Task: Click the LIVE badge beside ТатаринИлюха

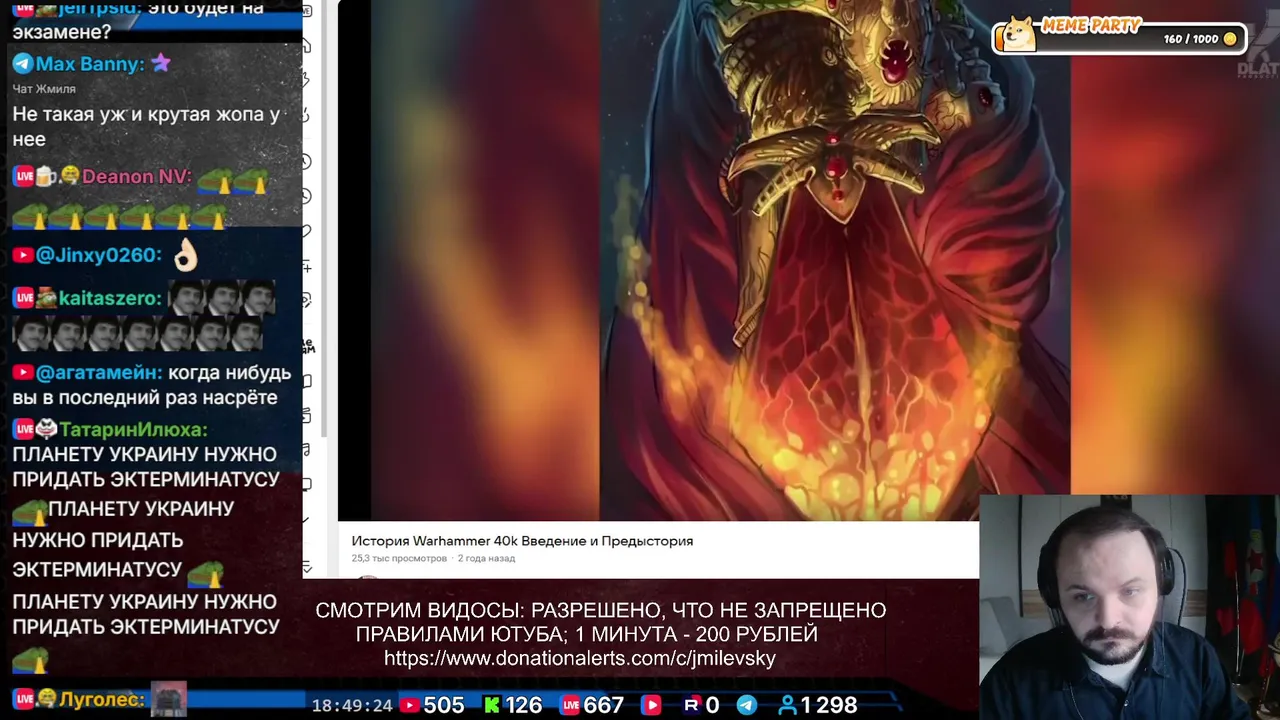Action: coord(23,429)
